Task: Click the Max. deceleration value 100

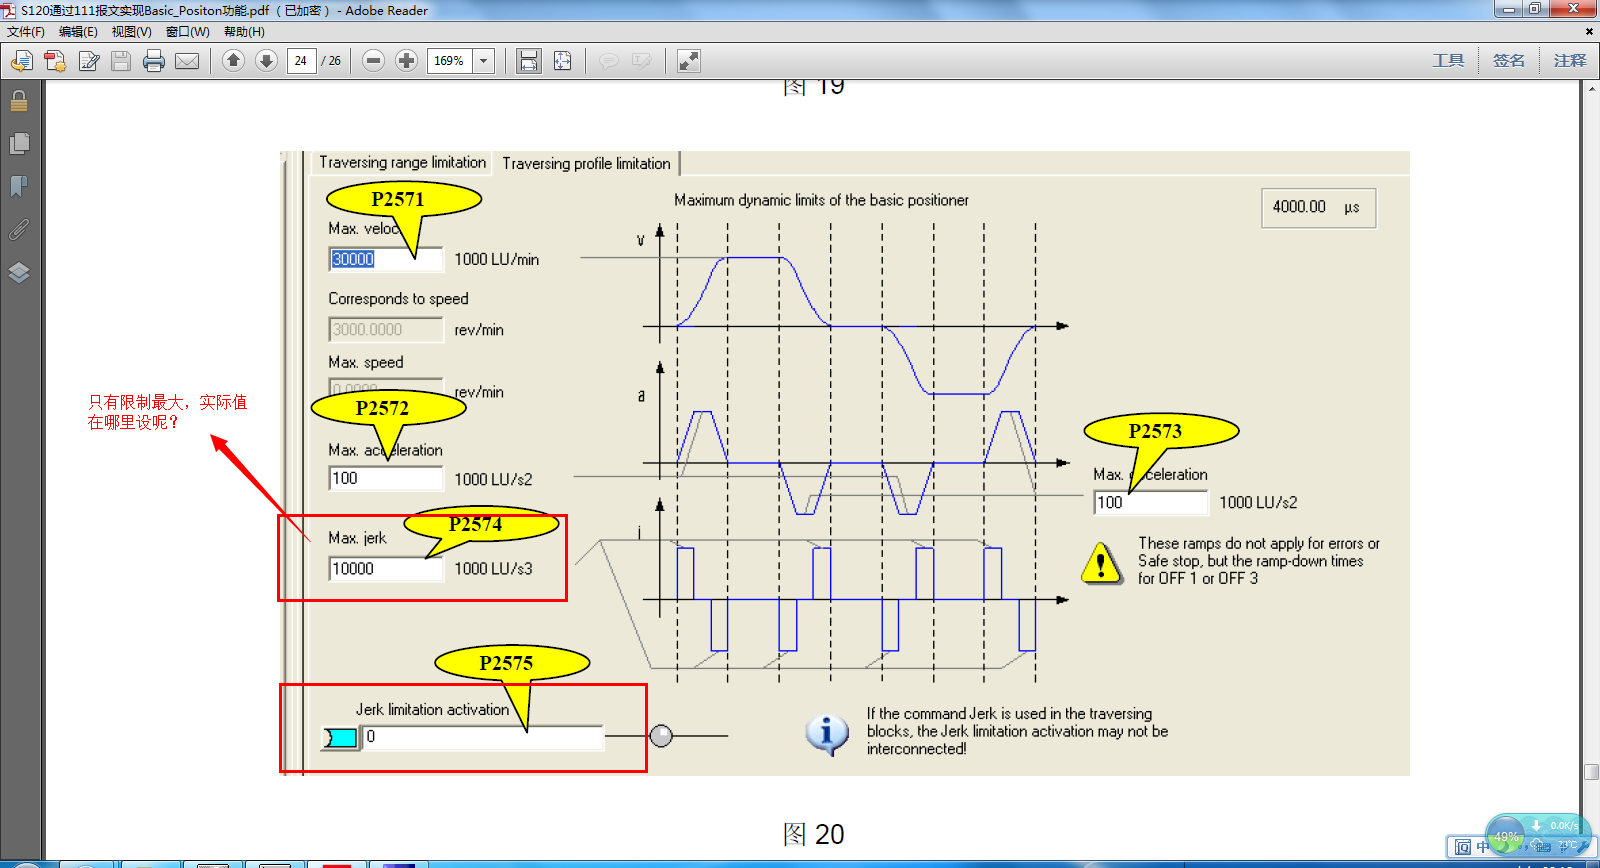Action: pyautogui.click(x=1151, y=502)
